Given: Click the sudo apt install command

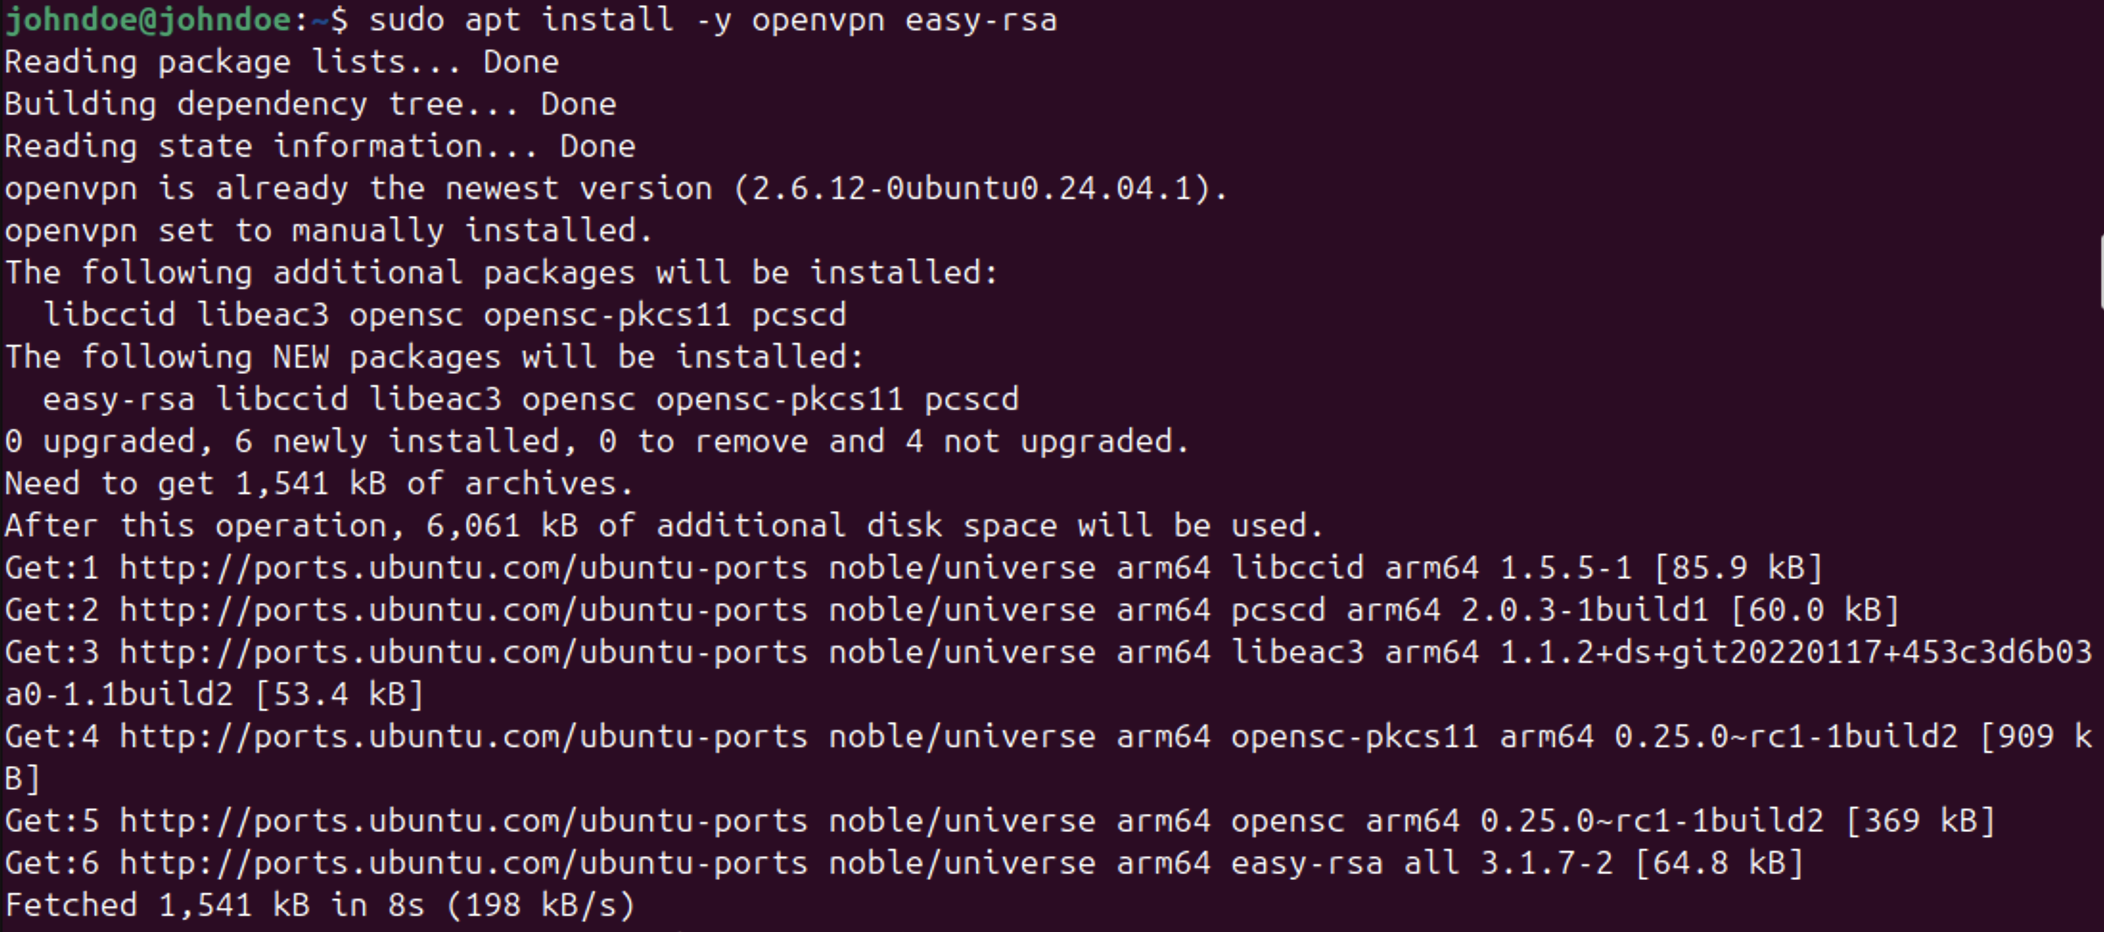Looking at the screenshot, I should pyautogui.click(x=713, y=20).
